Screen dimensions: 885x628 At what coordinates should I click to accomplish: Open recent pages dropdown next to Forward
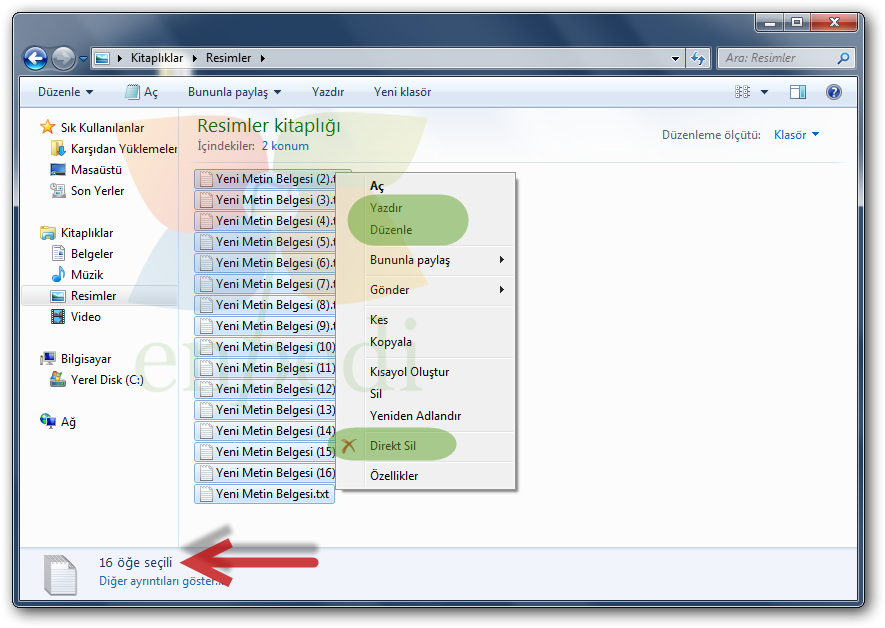tap(83, 59)
